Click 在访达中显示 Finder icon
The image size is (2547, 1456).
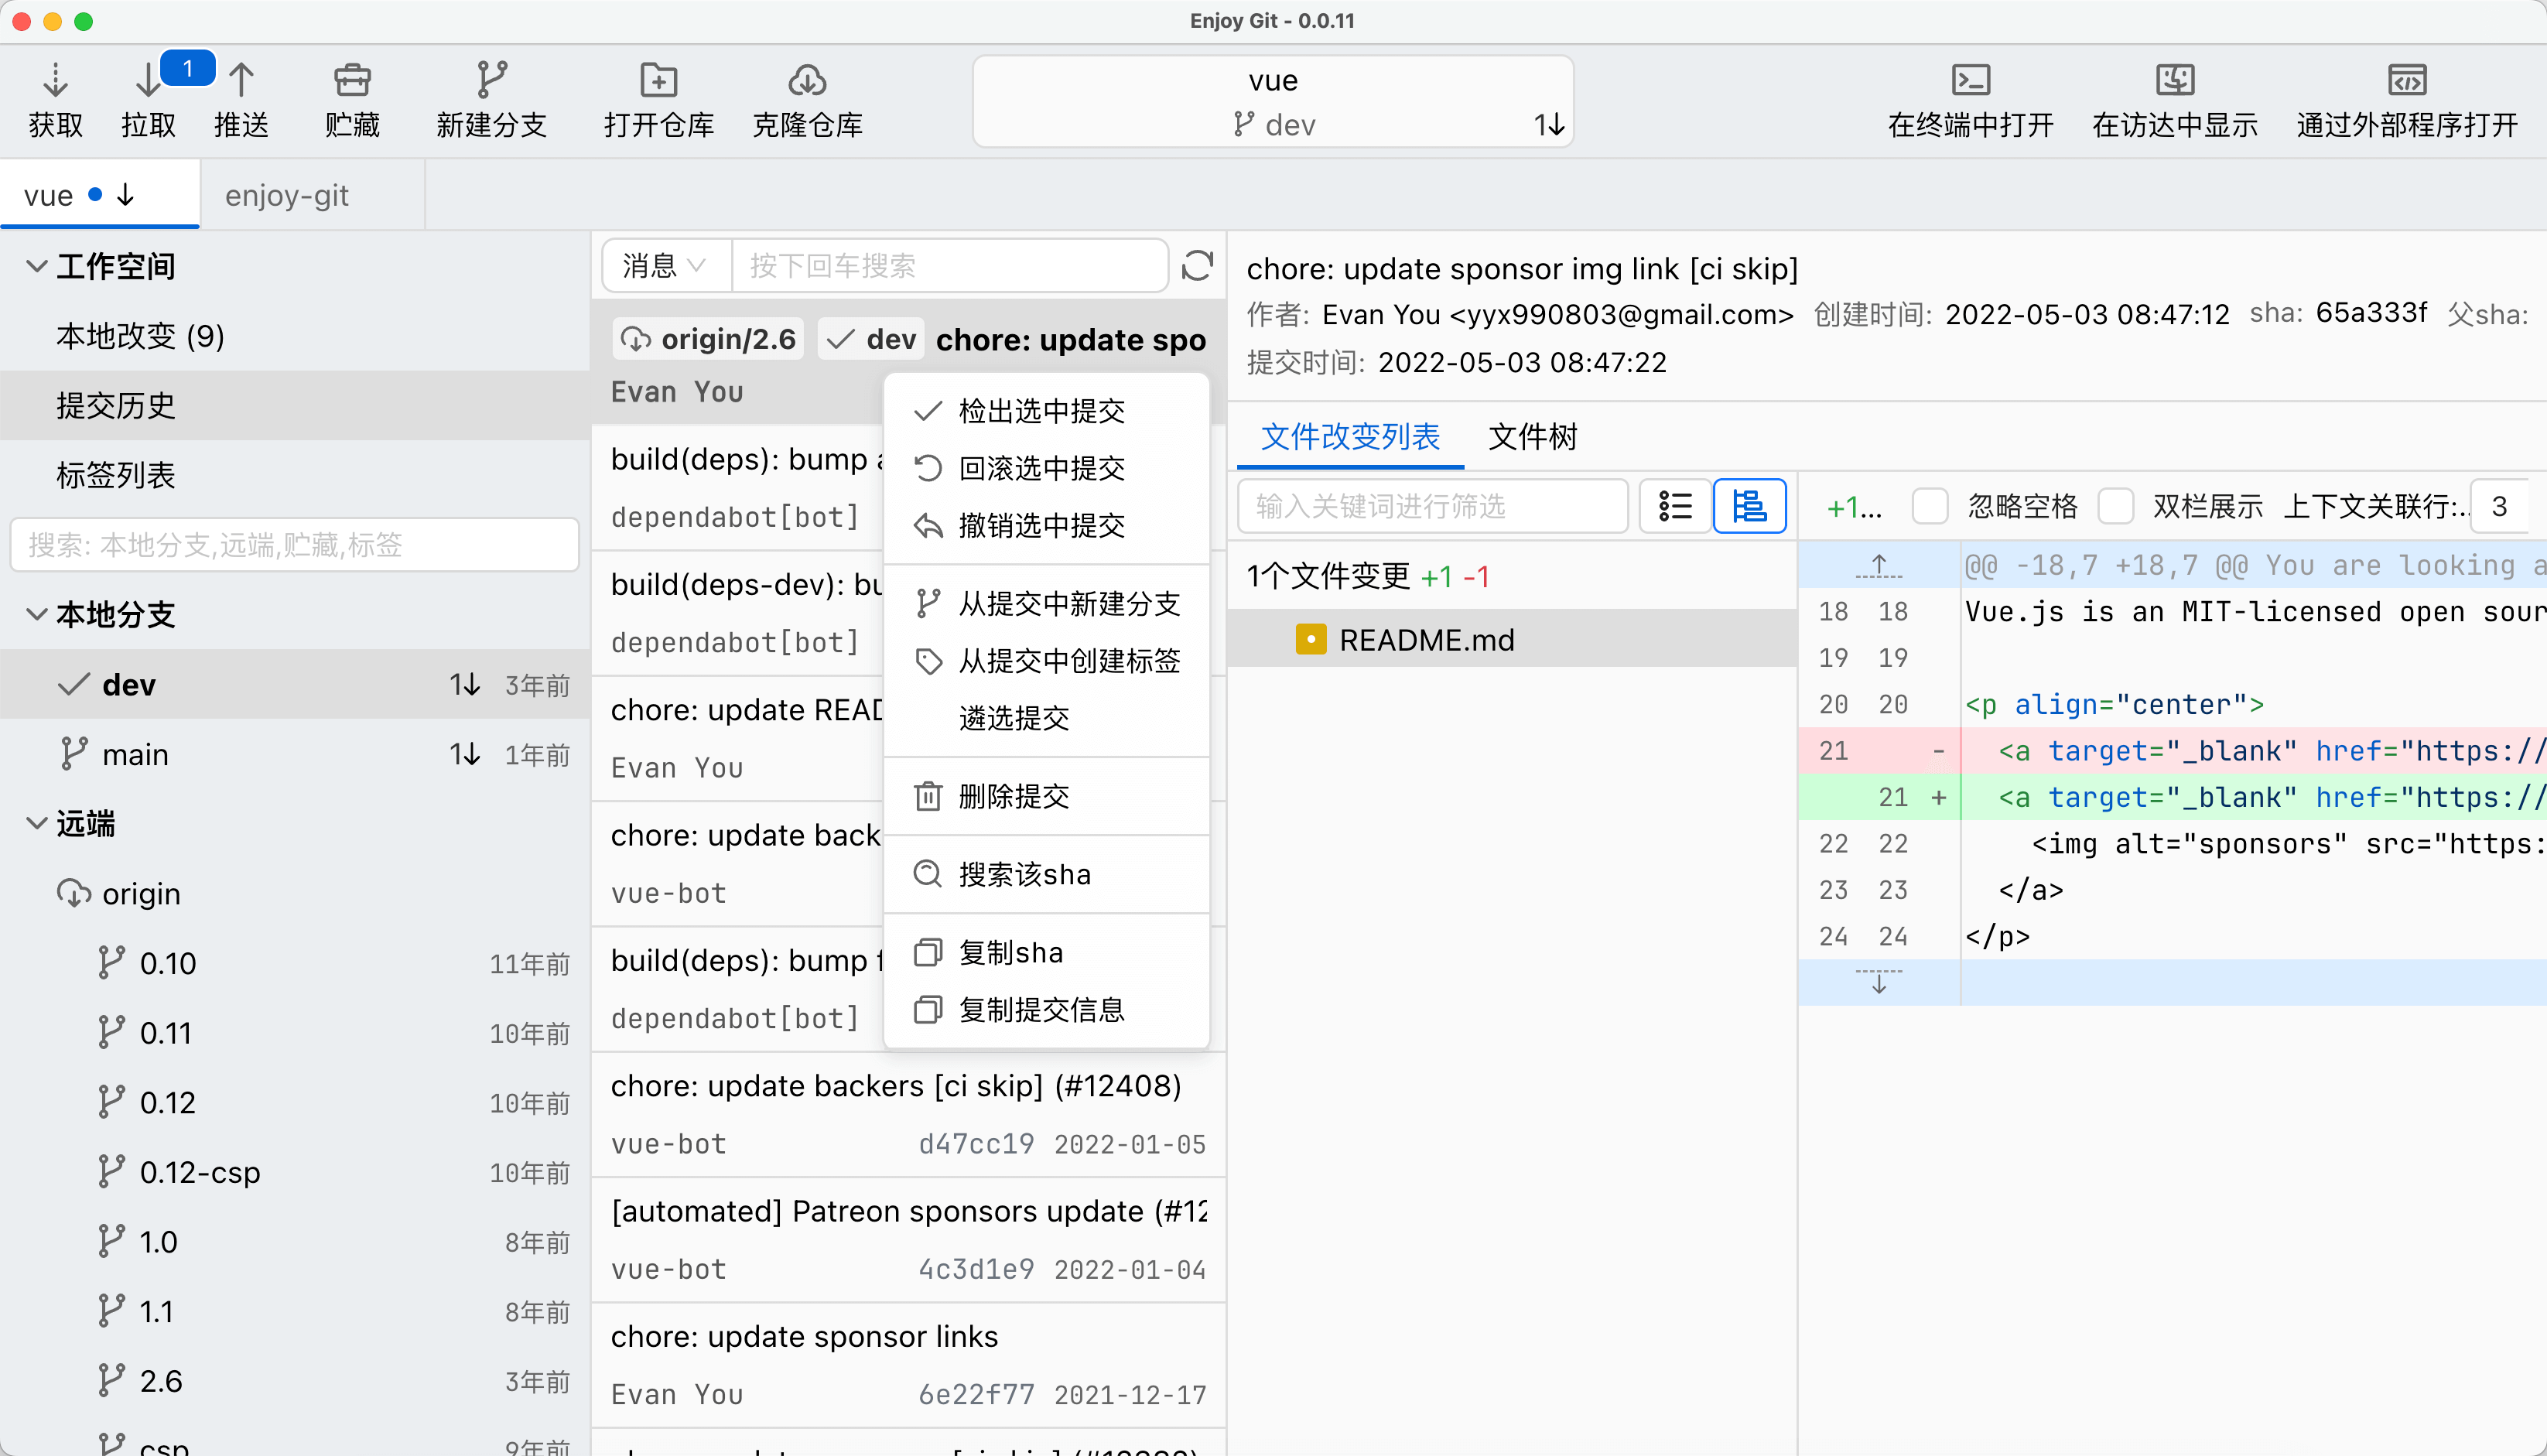2174,80
